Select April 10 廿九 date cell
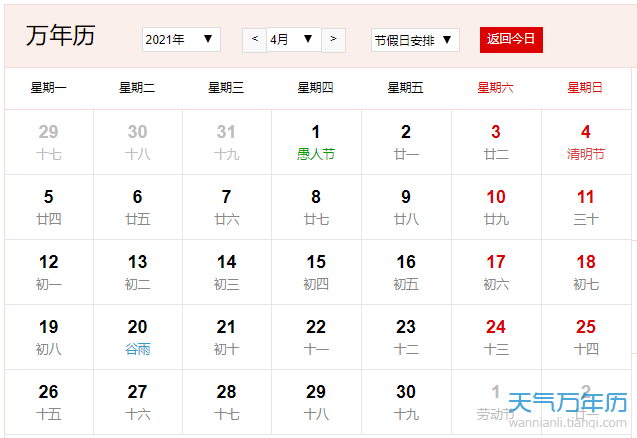This screenshot has width=637, height=438. coord(496,207)
